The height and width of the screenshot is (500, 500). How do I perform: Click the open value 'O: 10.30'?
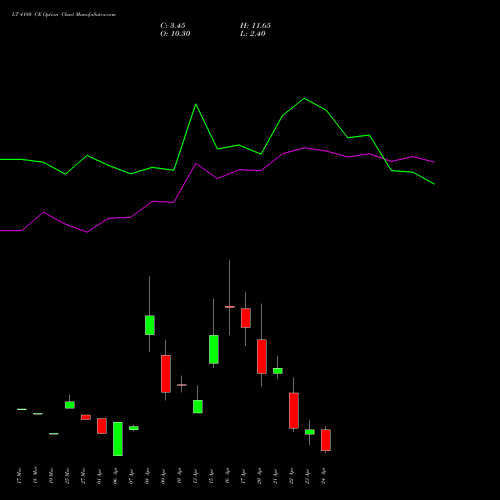coord(175,34)
